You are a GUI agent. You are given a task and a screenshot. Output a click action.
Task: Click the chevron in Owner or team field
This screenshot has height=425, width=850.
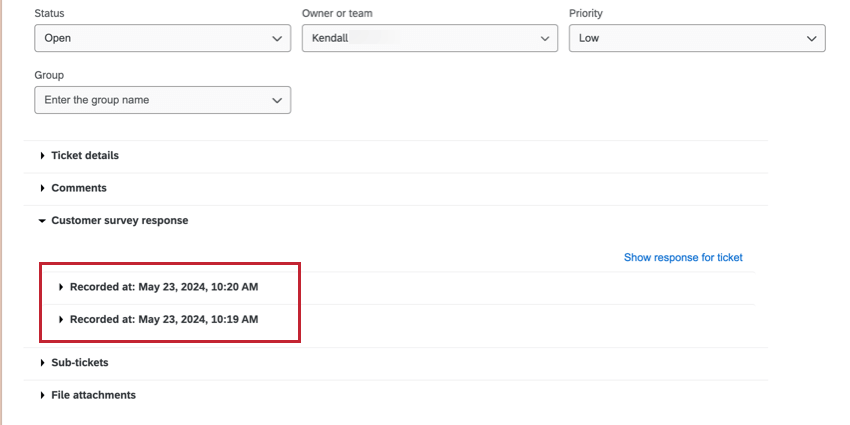(x=544, y=39)
